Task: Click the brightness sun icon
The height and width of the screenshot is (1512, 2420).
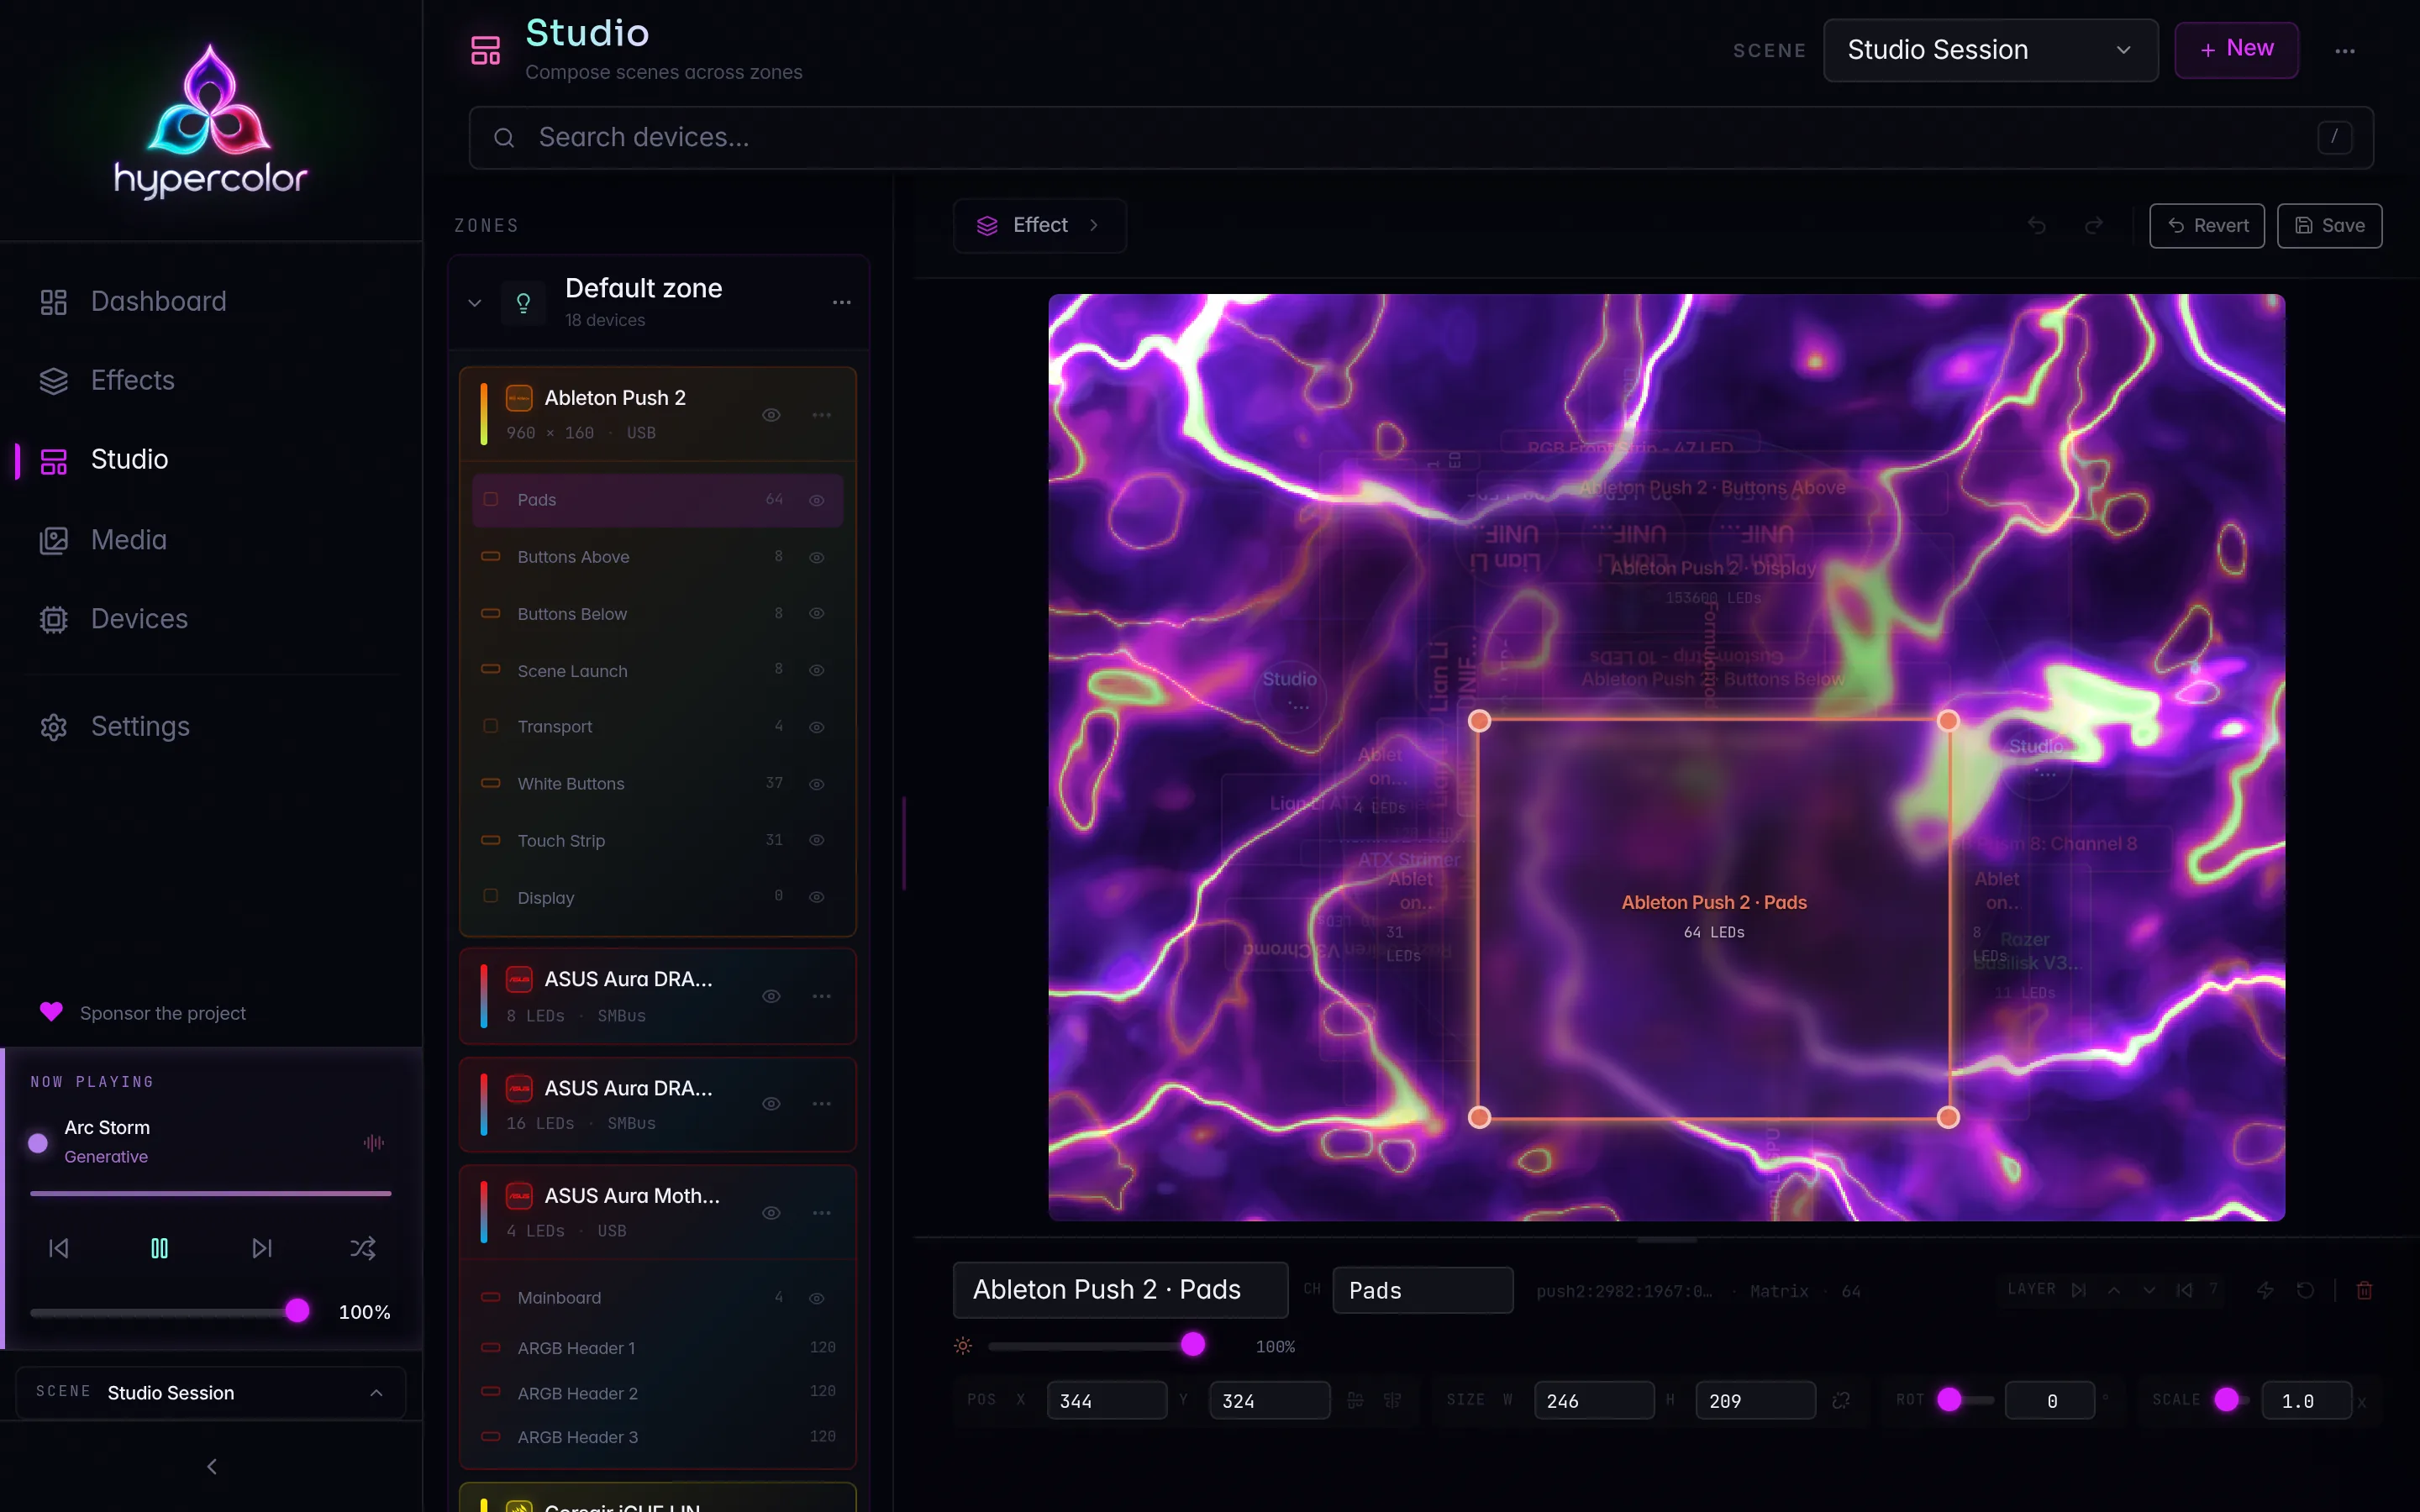Action: tap(963, 1346)
